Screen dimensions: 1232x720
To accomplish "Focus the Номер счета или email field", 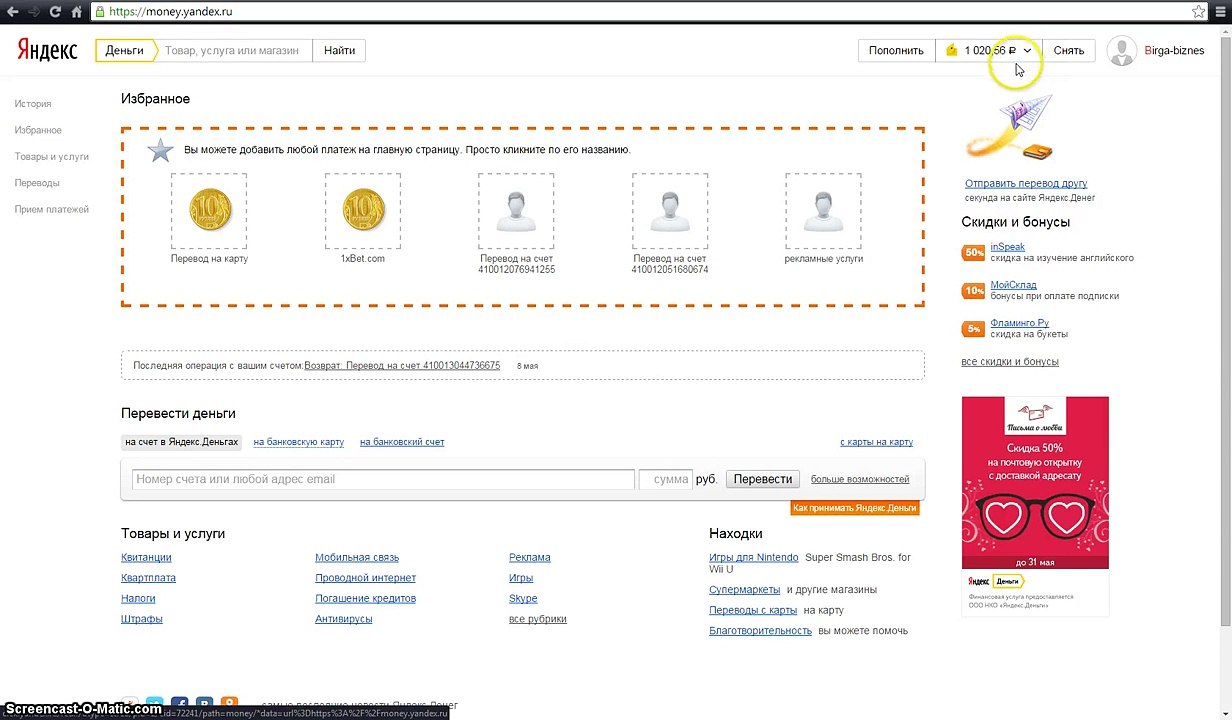I will coord(383,479).
